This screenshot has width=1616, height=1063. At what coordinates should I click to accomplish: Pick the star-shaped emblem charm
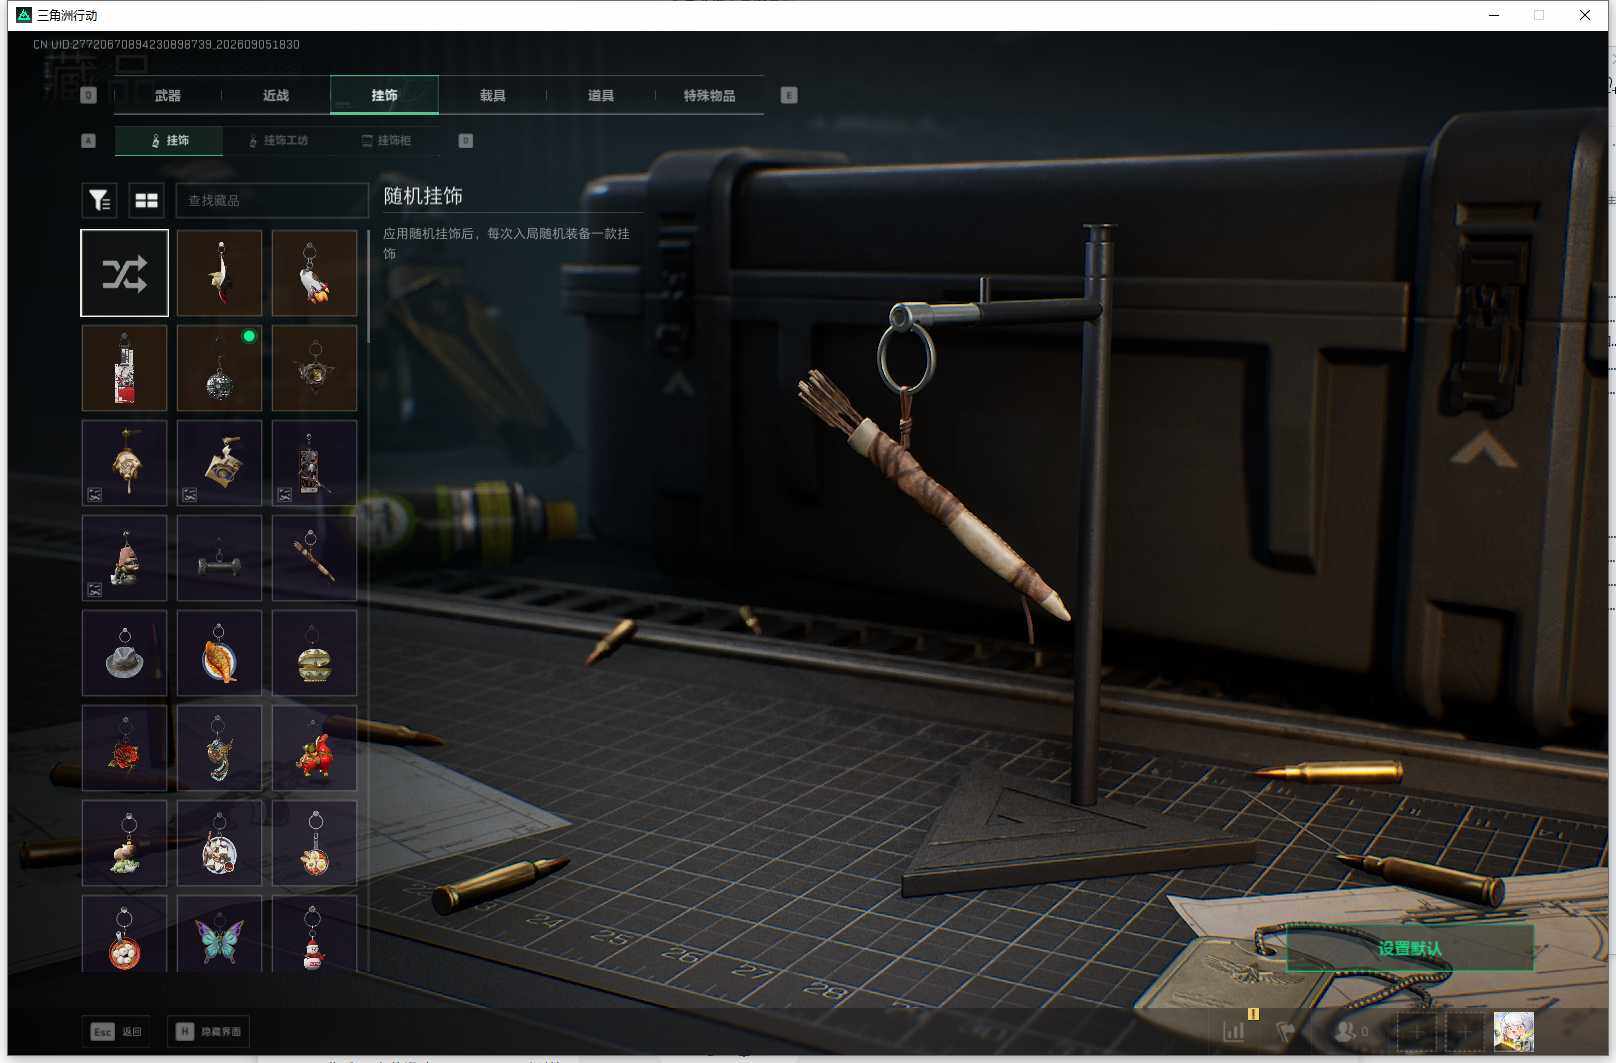point(315,368)
